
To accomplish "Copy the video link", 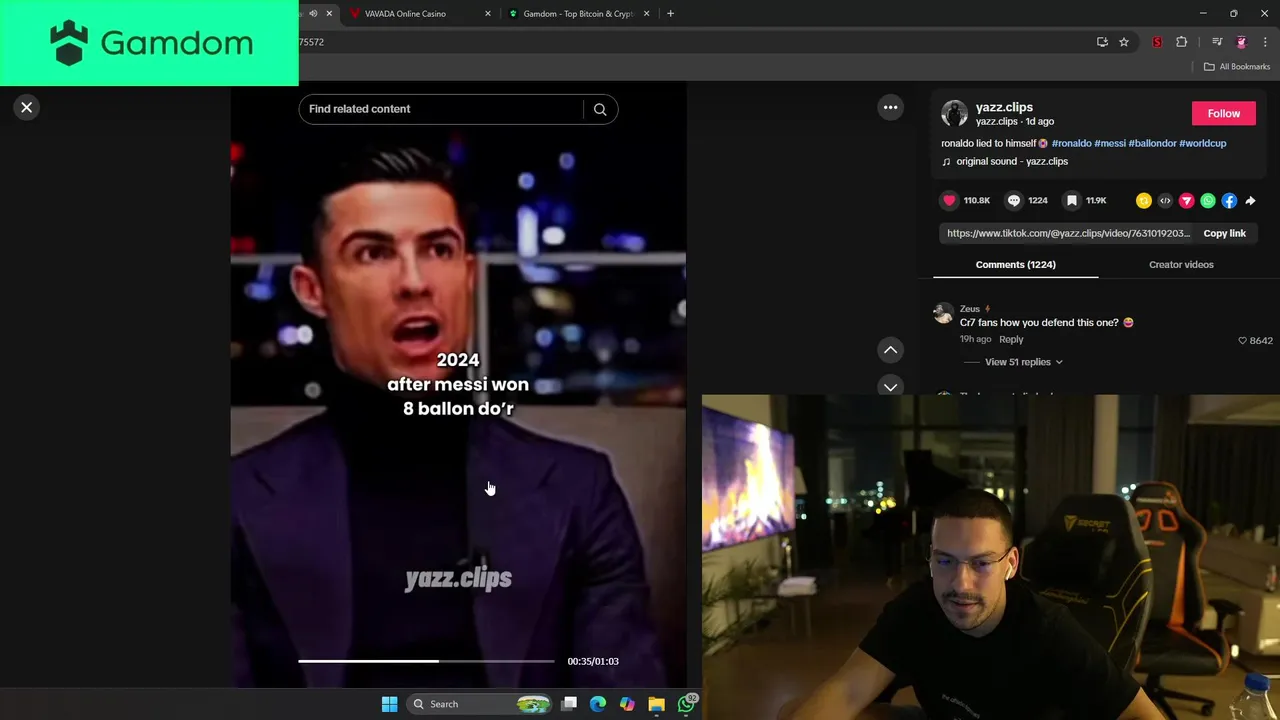I will click(1224, 233).
